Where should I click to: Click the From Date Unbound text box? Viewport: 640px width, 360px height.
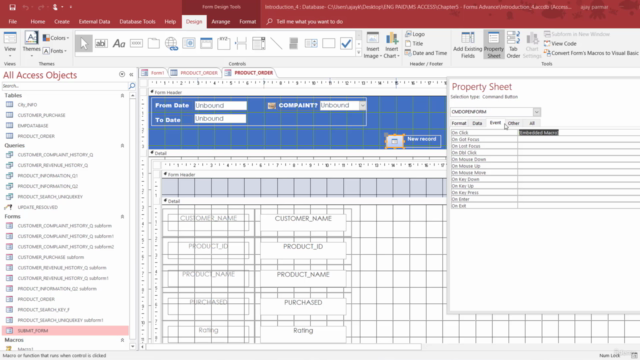pyautogui.click(x=220, y=105)
